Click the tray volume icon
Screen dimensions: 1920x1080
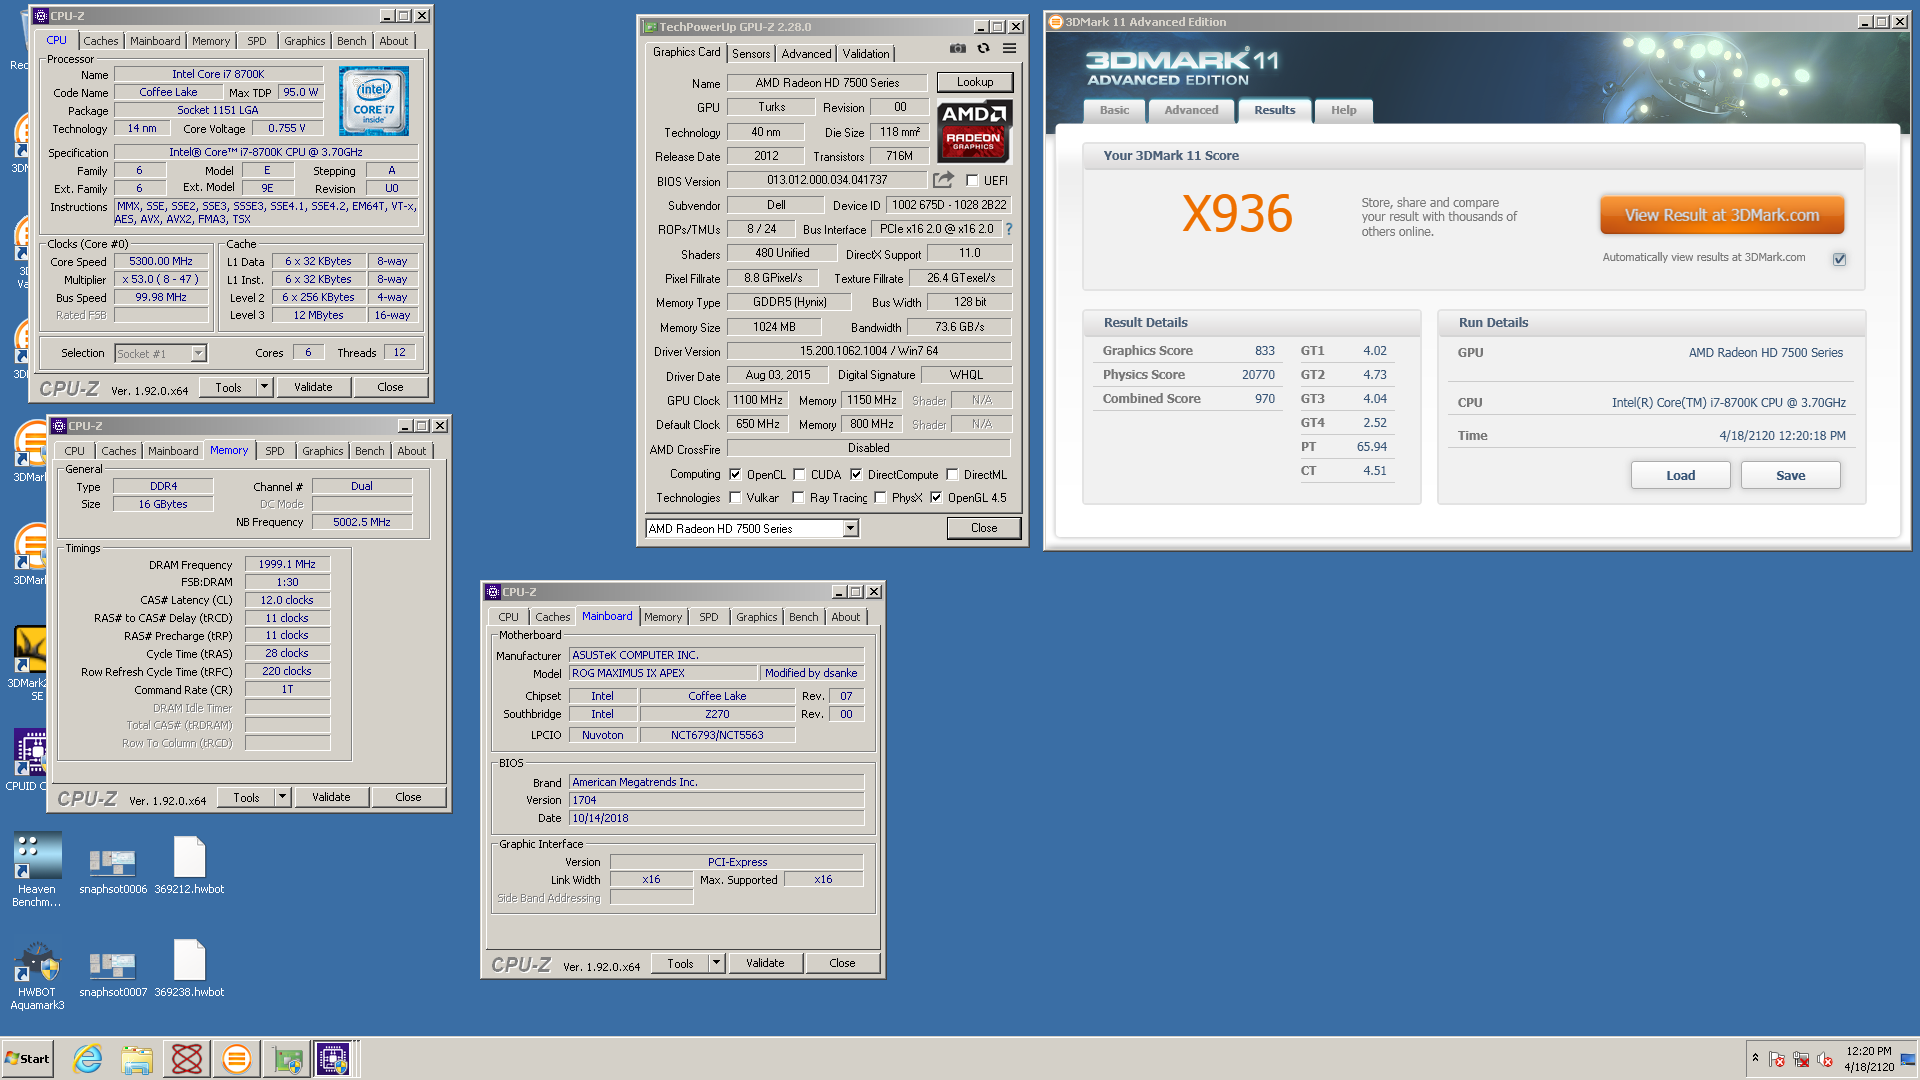1825,1059
